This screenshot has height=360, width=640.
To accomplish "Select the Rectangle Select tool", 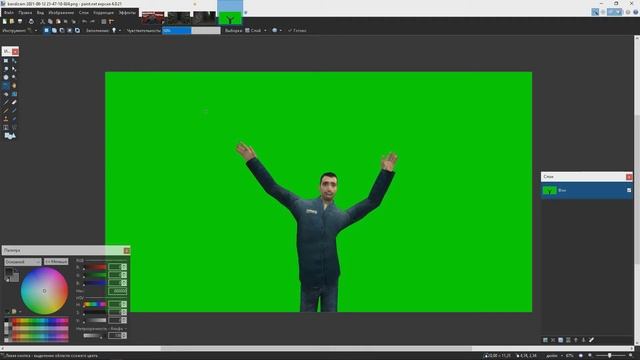I will [6, 61].
